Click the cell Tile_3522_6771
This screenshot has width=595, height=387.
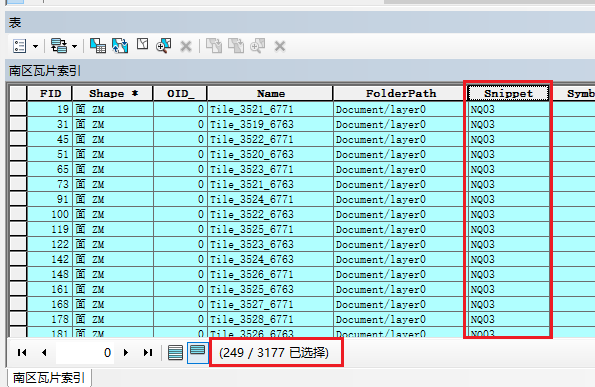pos(270,139)
